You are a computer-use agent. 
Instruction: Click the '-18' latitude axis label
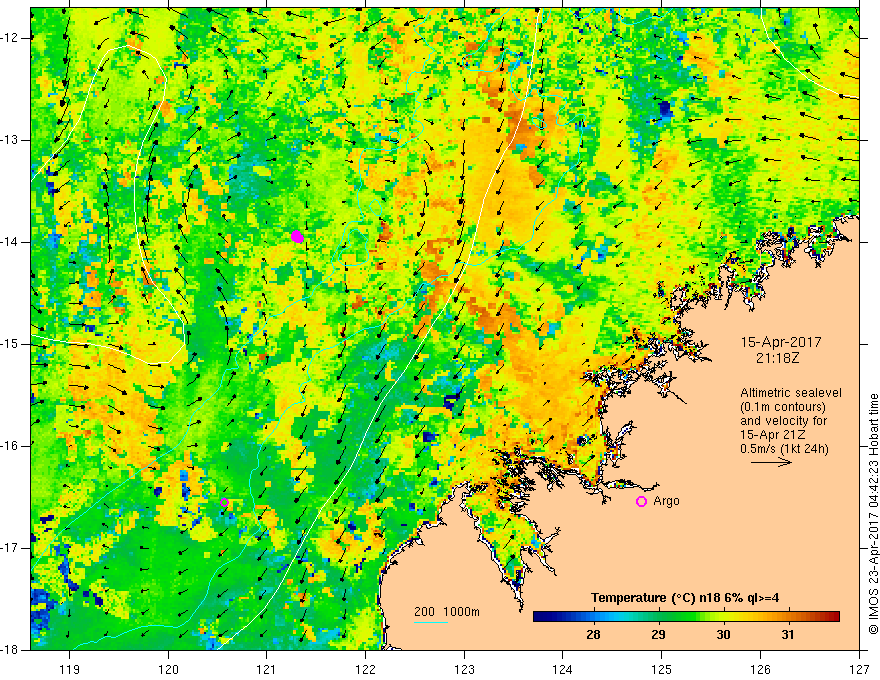pyautogui.click(x=11, y=650)
